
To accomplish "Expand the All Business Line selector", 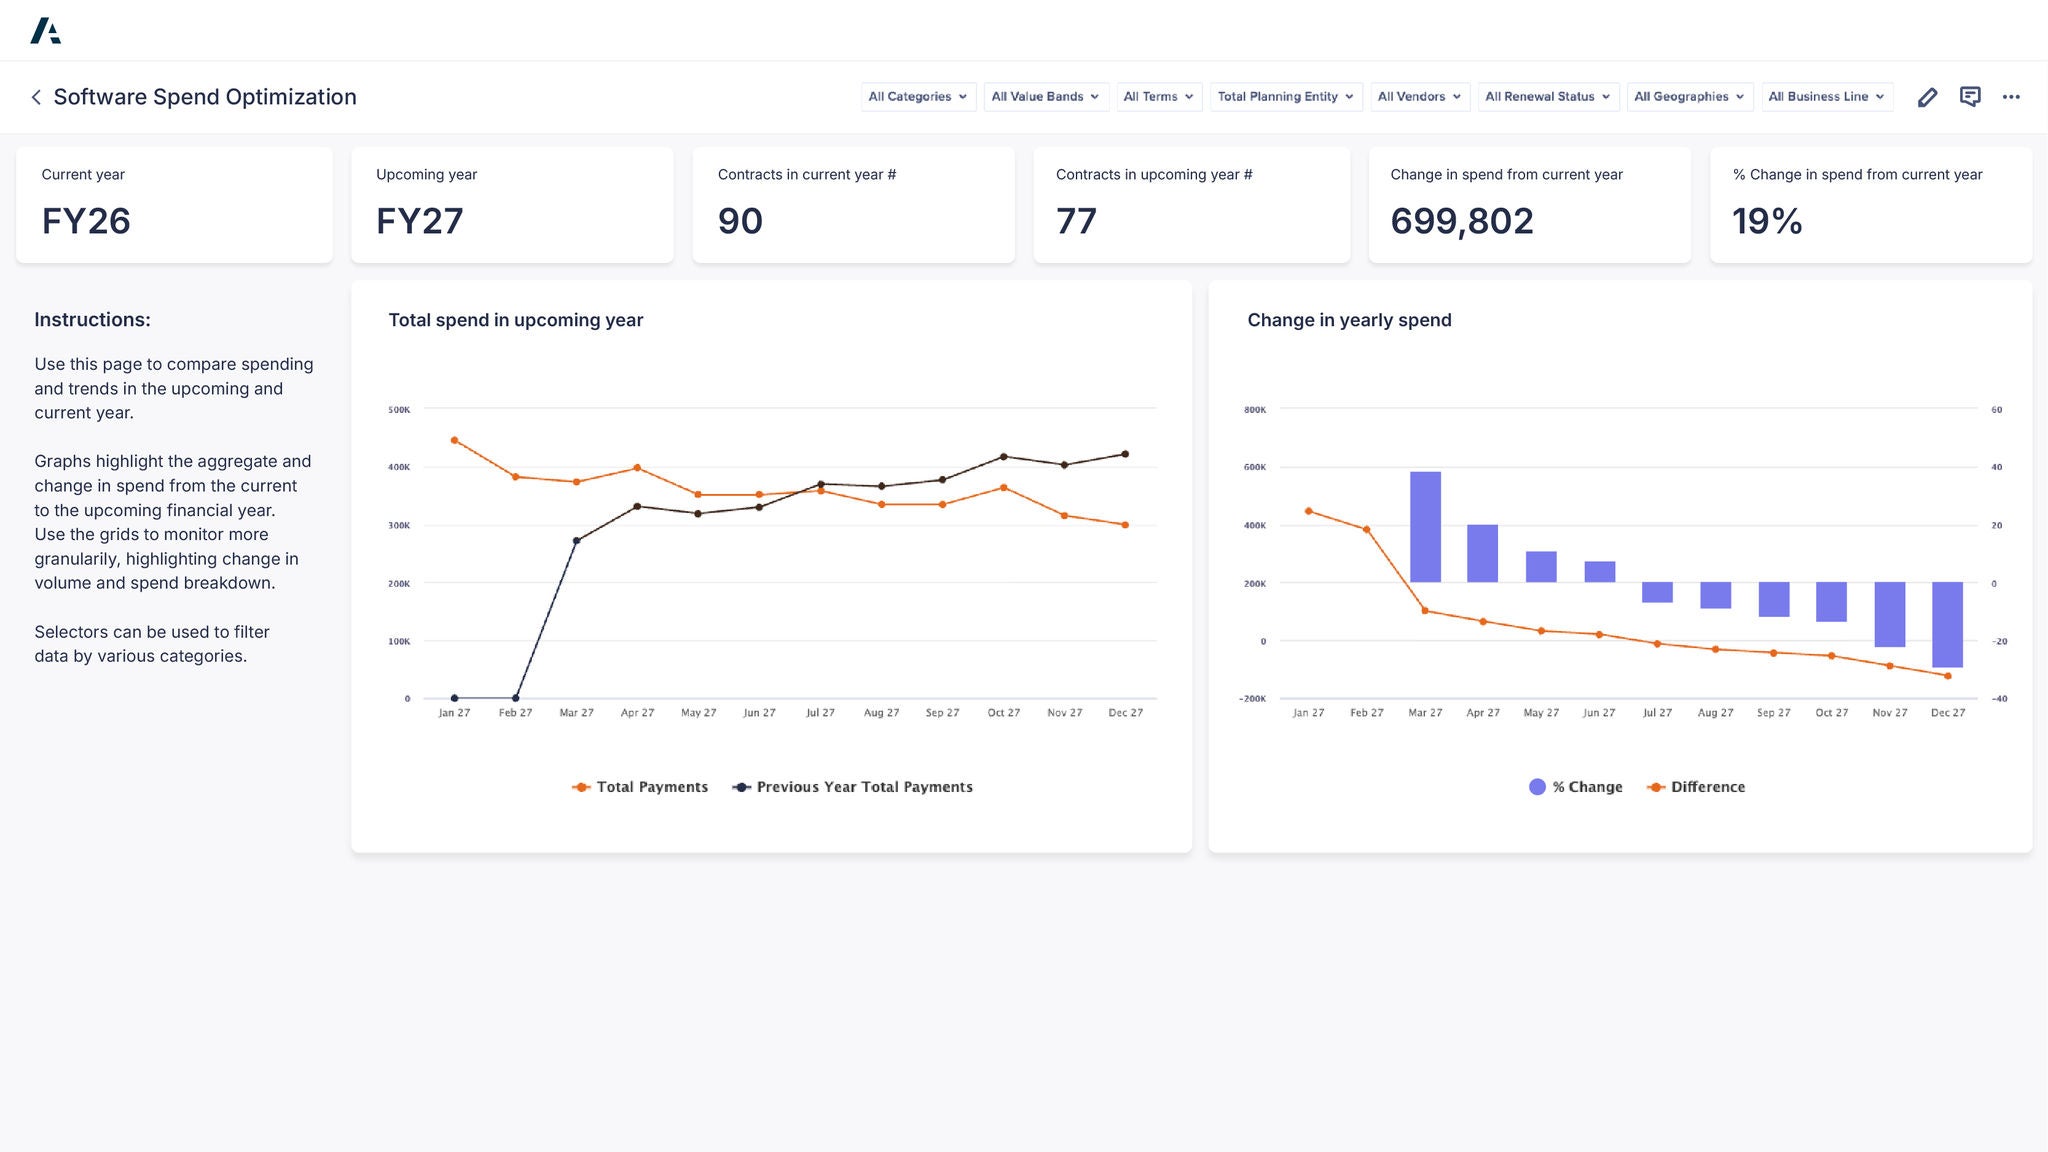I will click(x=1827, y=96).
